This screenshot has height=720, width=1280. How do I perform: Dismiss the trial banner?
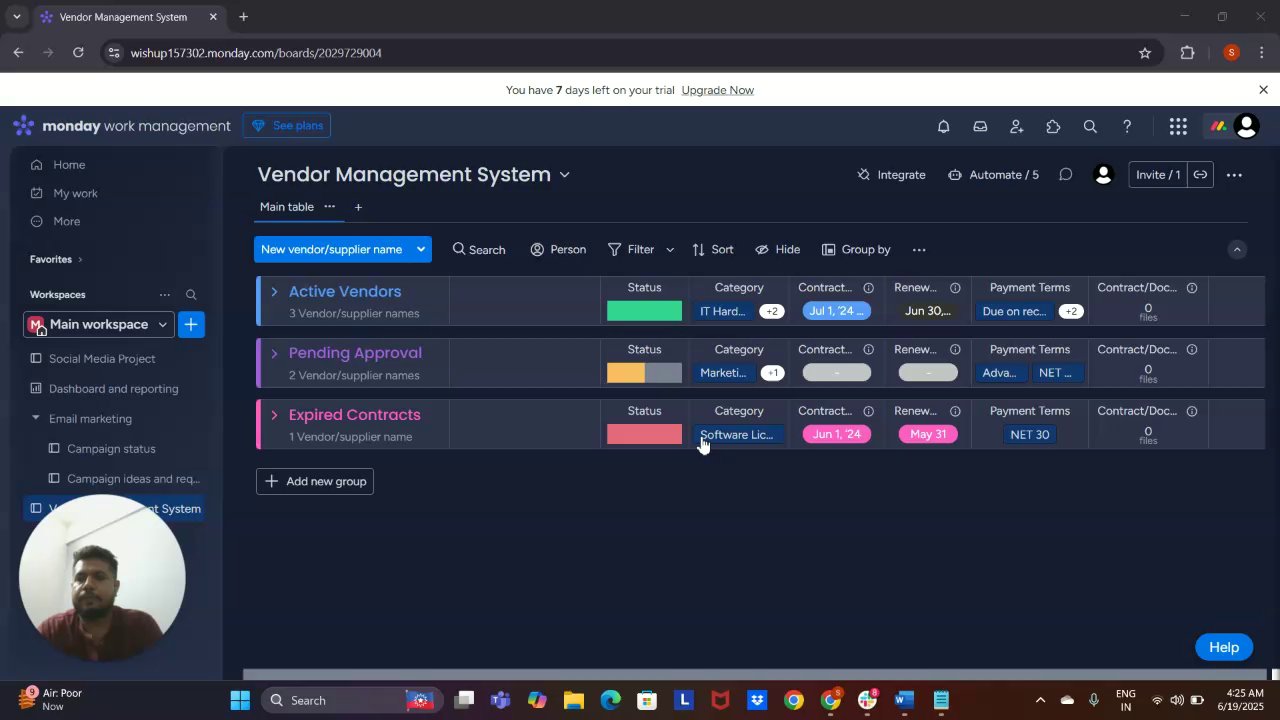coord(1263,90)
